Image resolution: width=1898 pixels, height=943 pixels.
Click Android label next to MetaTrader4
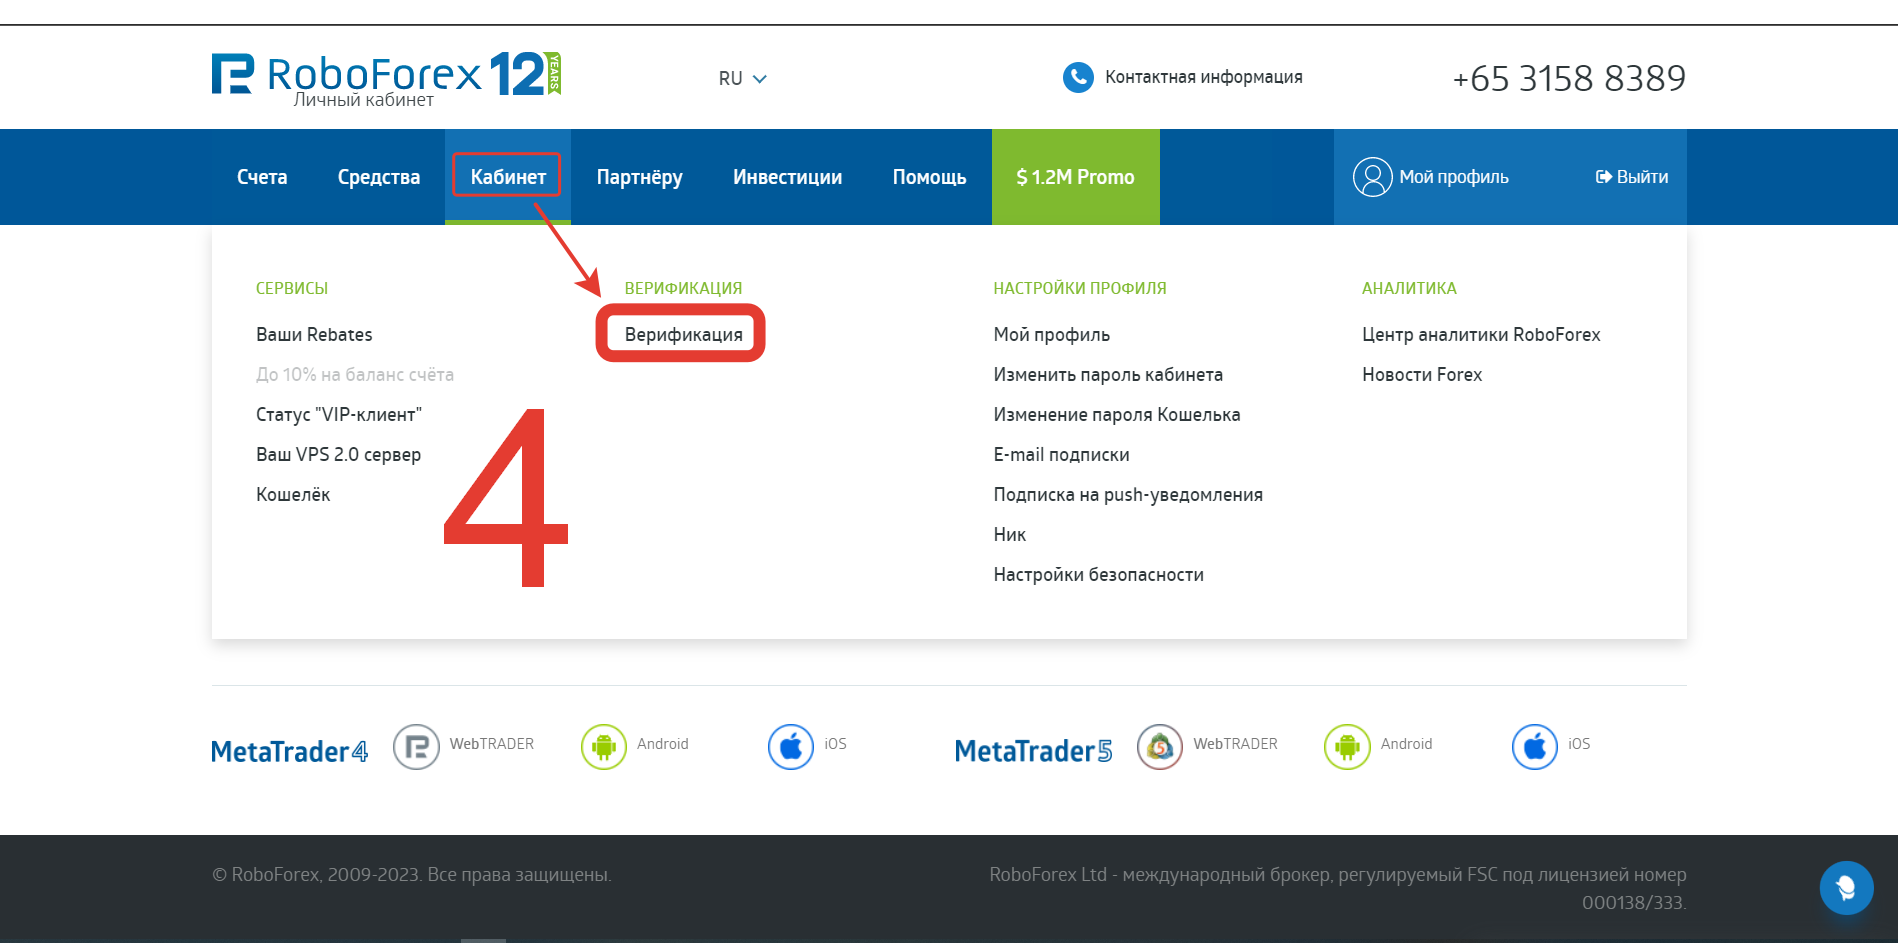click(x=663, y=744)
